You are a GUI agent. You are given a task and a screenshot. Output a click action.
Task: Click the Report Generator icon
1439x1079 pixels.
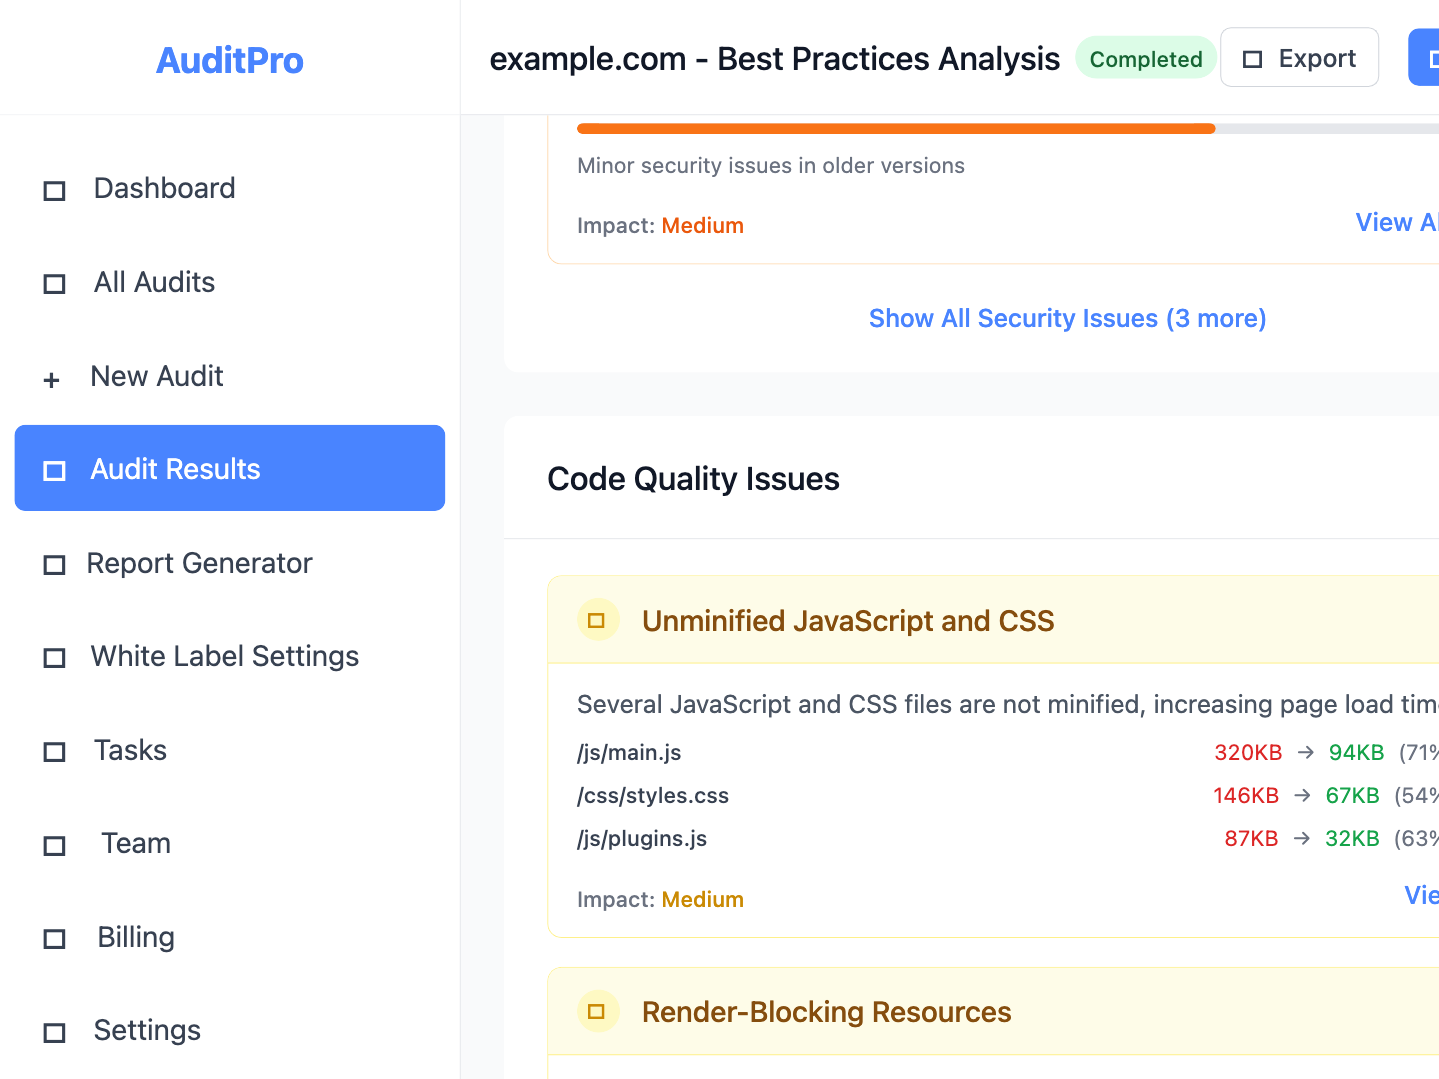pos(54,565)
